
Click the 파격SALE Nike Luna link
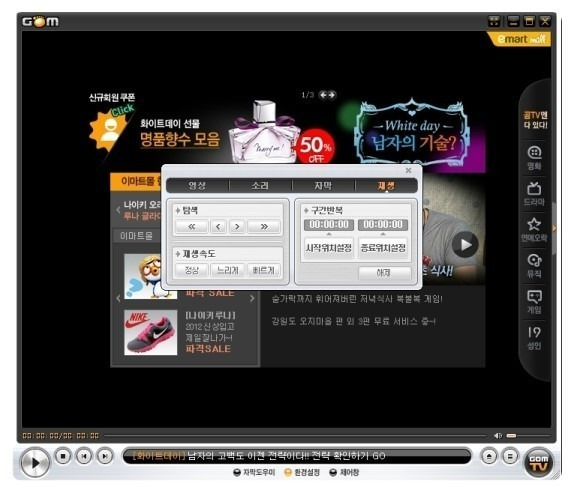208,349
